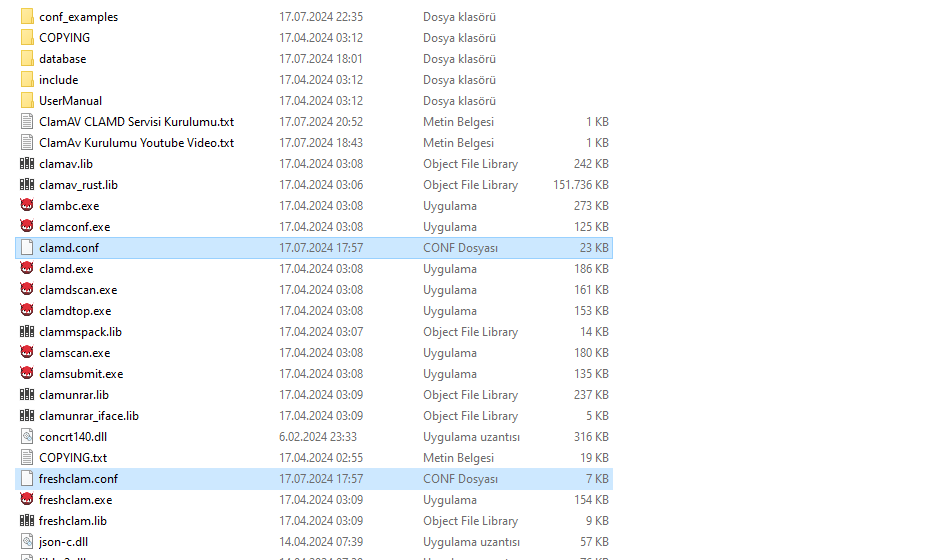Click the date 14.04.2024 07:39 of json-c.dll
The height and width of the screenshot is (560, 941).
coord(321,542)
